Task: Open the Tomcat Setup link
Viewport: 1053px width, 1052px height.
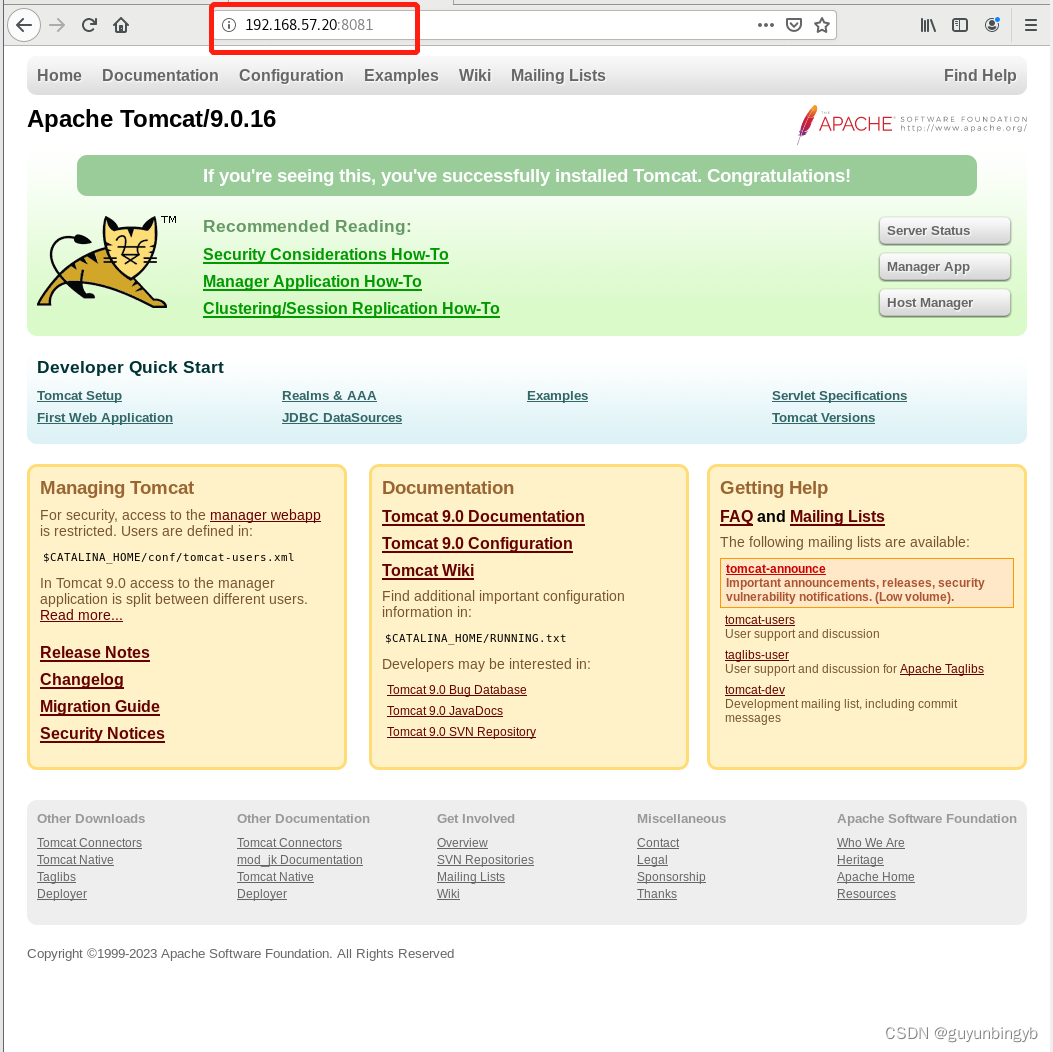Action: (79, 395)
